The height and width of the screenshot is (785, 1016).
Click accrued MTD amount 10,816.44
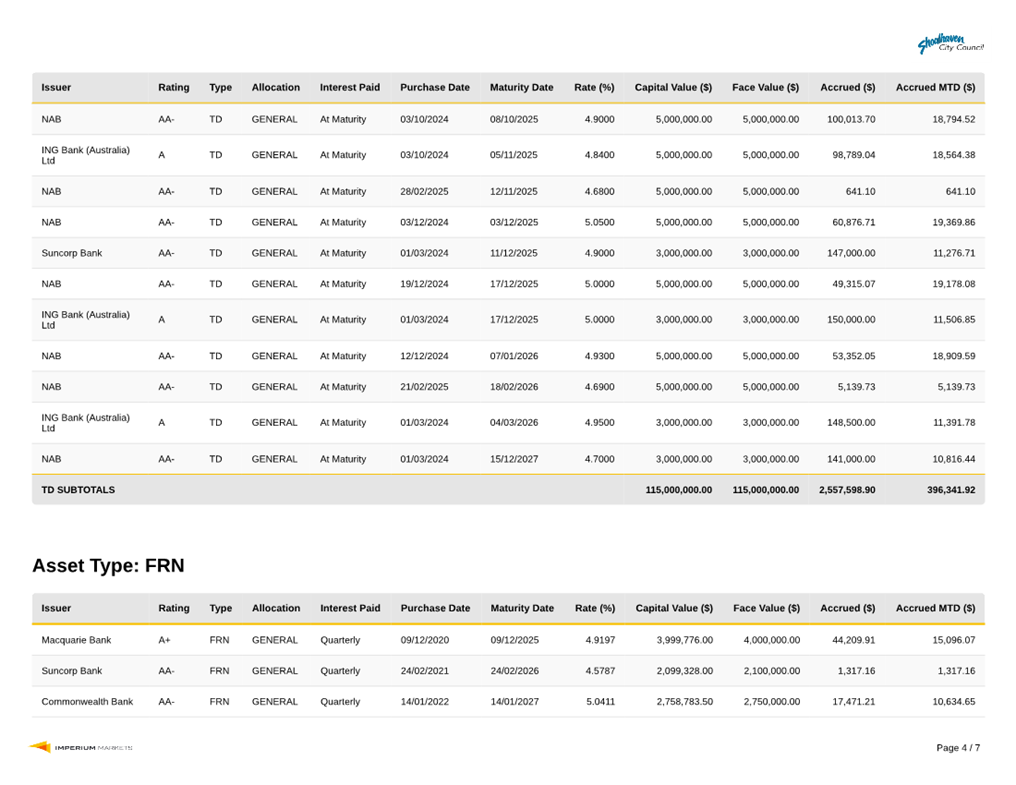pos(953,459)
